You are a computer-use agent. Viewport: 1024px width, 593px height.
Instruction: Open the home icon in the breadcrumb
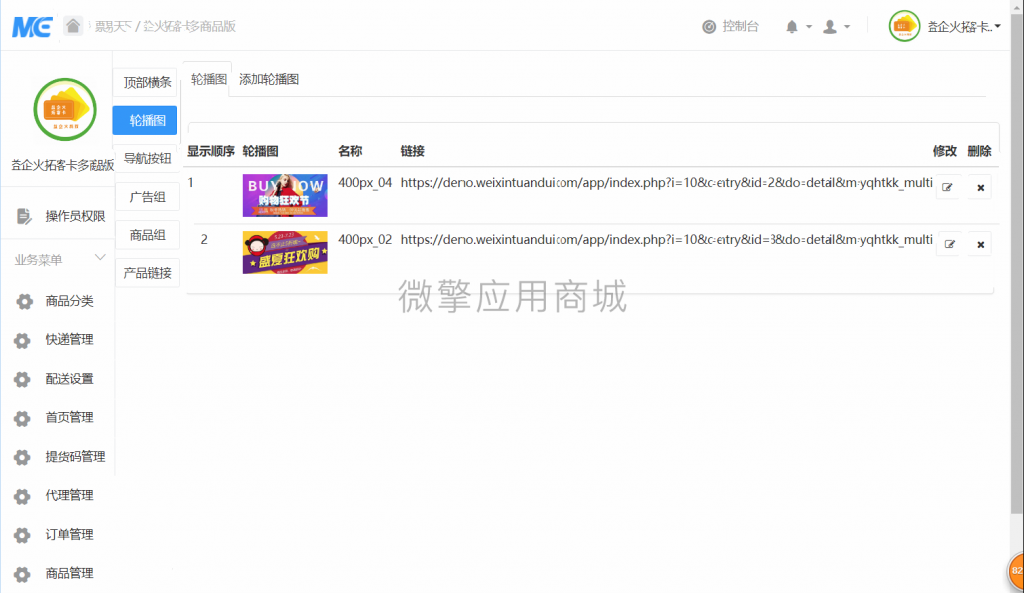(x=72, y=26)
